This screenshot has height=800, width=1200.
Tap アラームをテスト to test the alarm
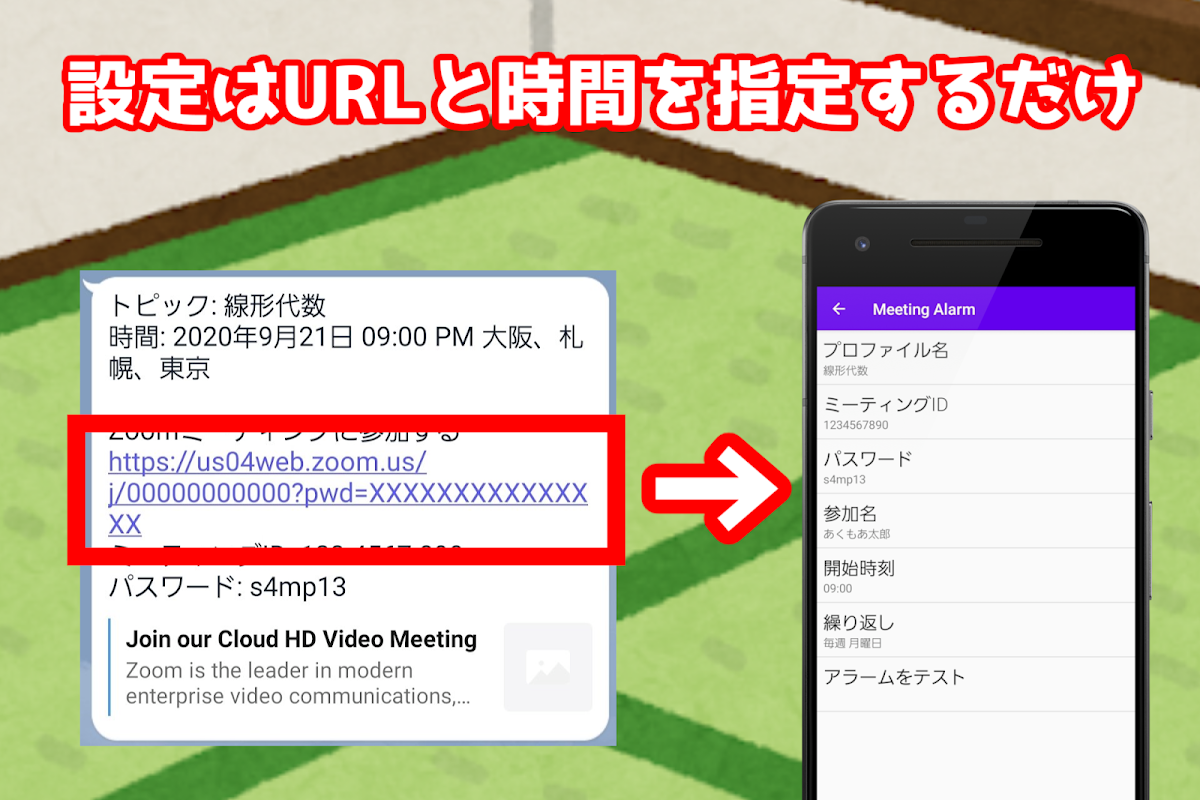tap(976, 683)
